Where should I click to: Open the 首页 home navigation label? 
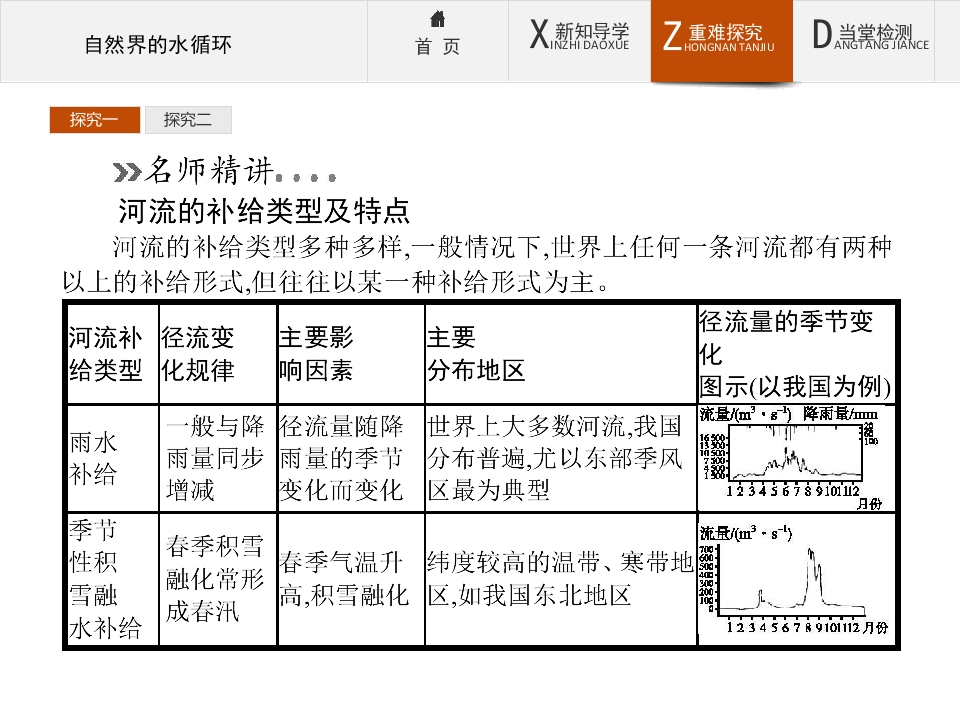[x=437, y=47]
